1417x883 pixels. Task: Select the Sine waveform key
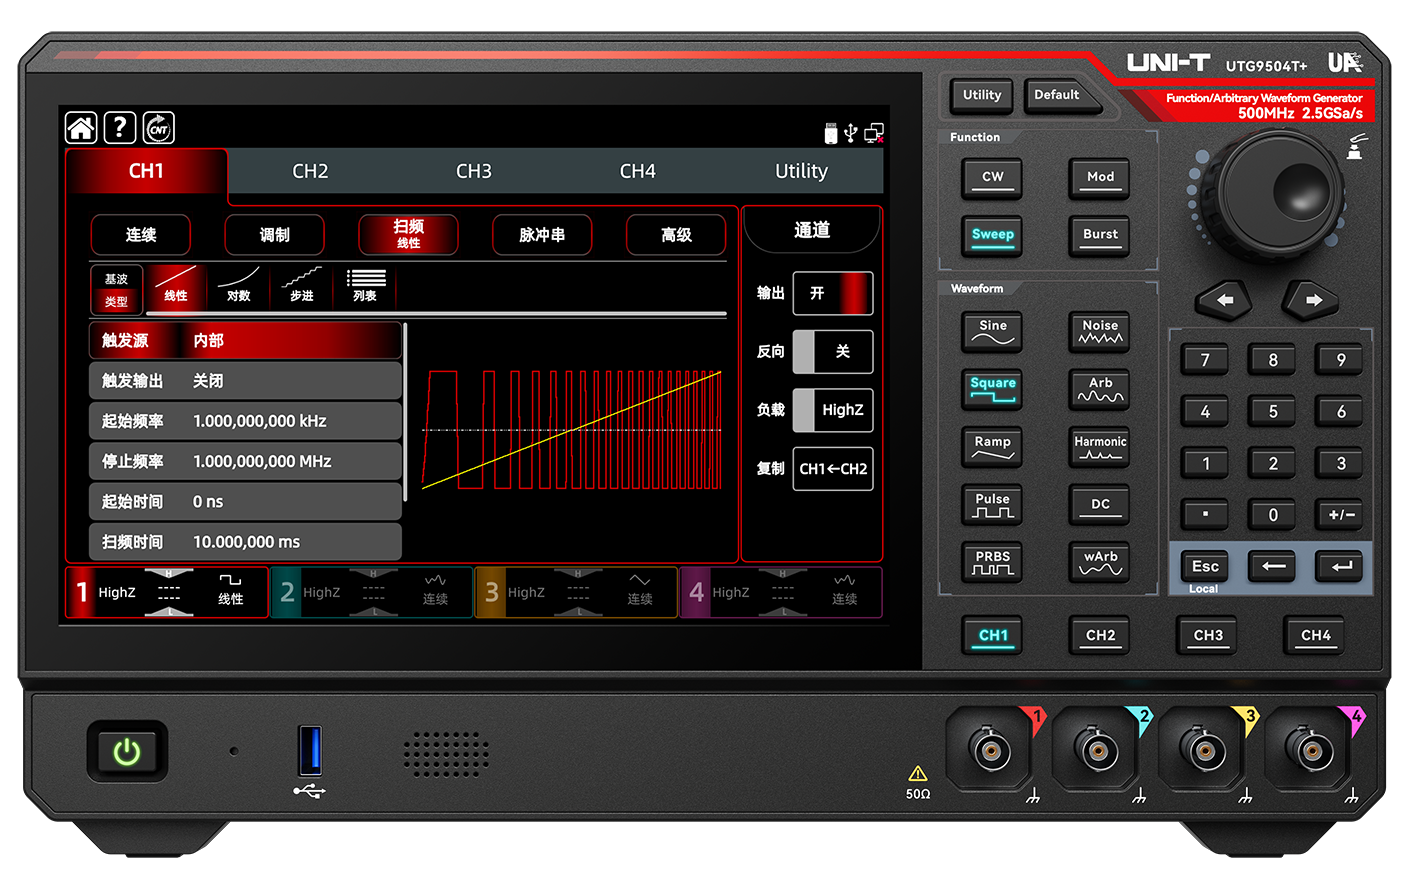coord(992,332)
